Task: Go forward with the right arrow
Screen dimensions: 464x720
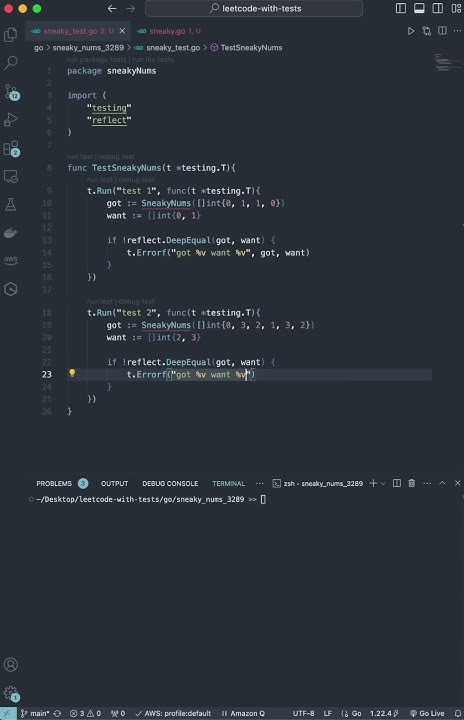Action: tap(130, 8)
